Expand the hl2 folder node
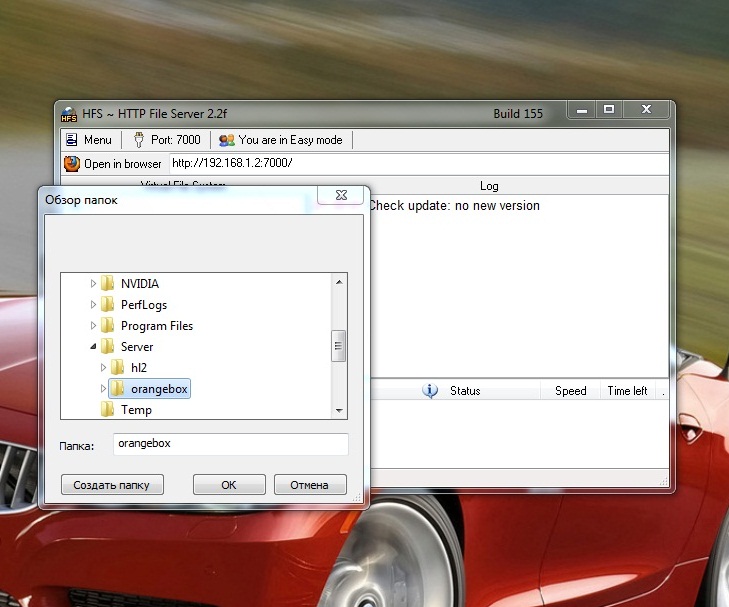Image resolution: width=729 pixels, height=607 pixels. [x=103, y=368]
